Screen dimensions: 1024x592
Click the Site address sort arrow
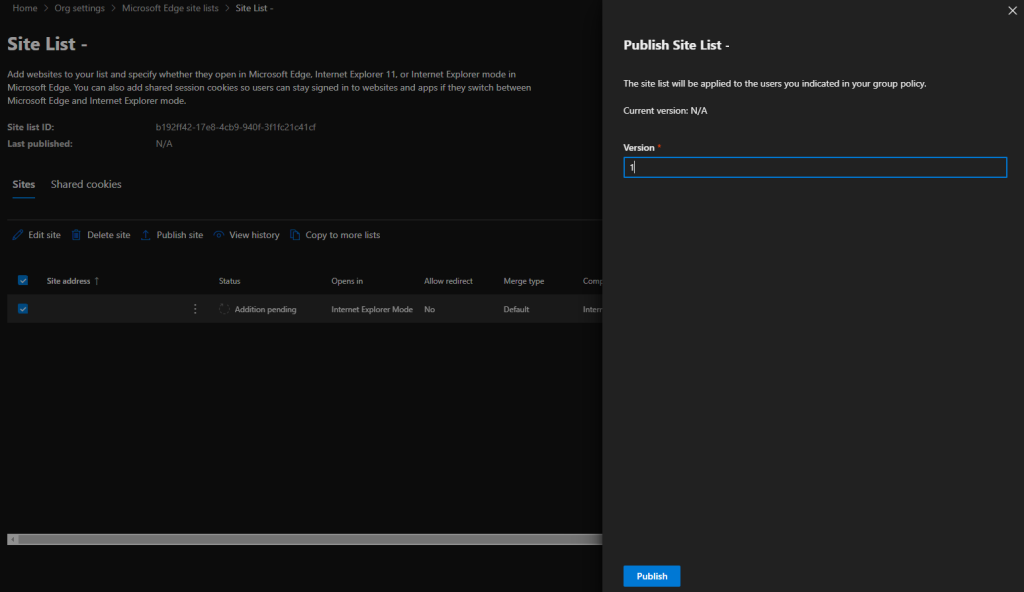97,281
